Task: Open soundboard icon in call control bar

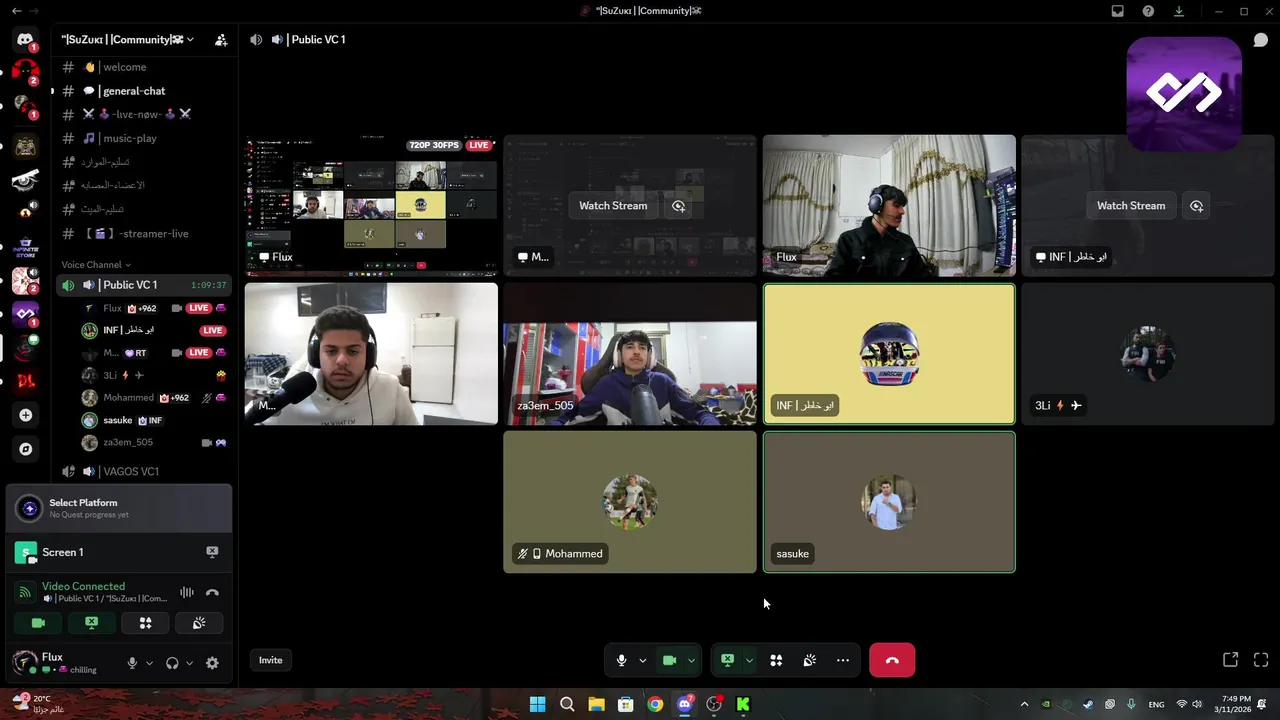Action: (x=810, y=660)
